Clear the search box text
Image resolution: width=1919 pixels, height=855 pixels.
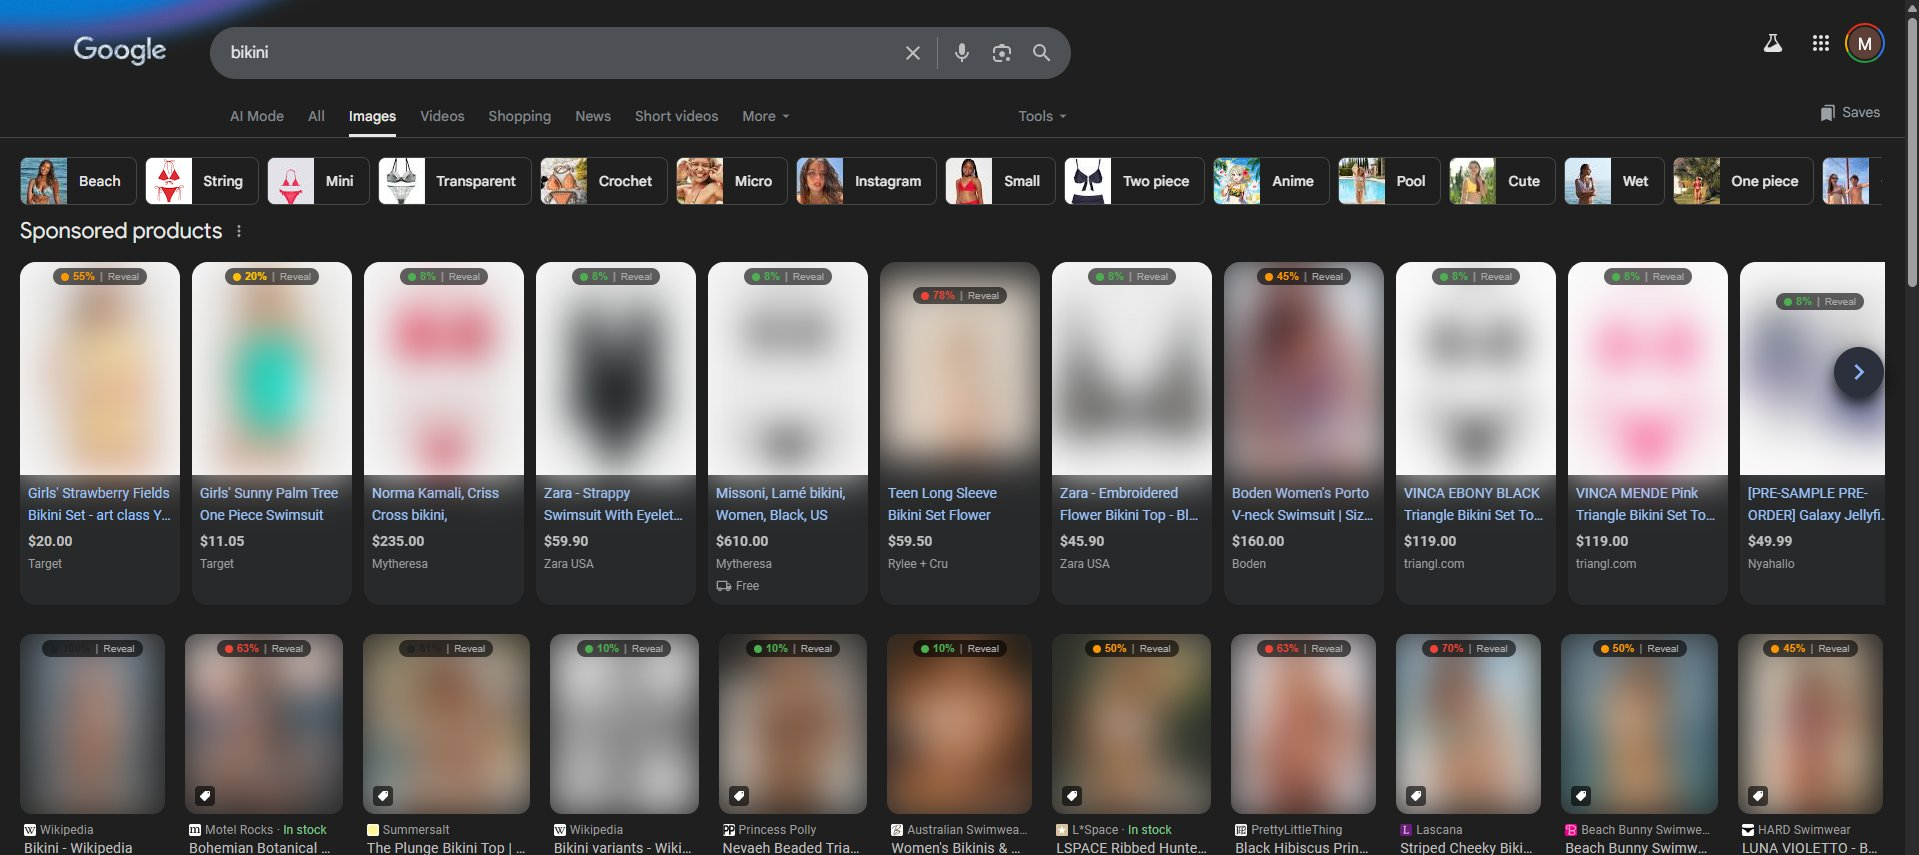(912, 53)
